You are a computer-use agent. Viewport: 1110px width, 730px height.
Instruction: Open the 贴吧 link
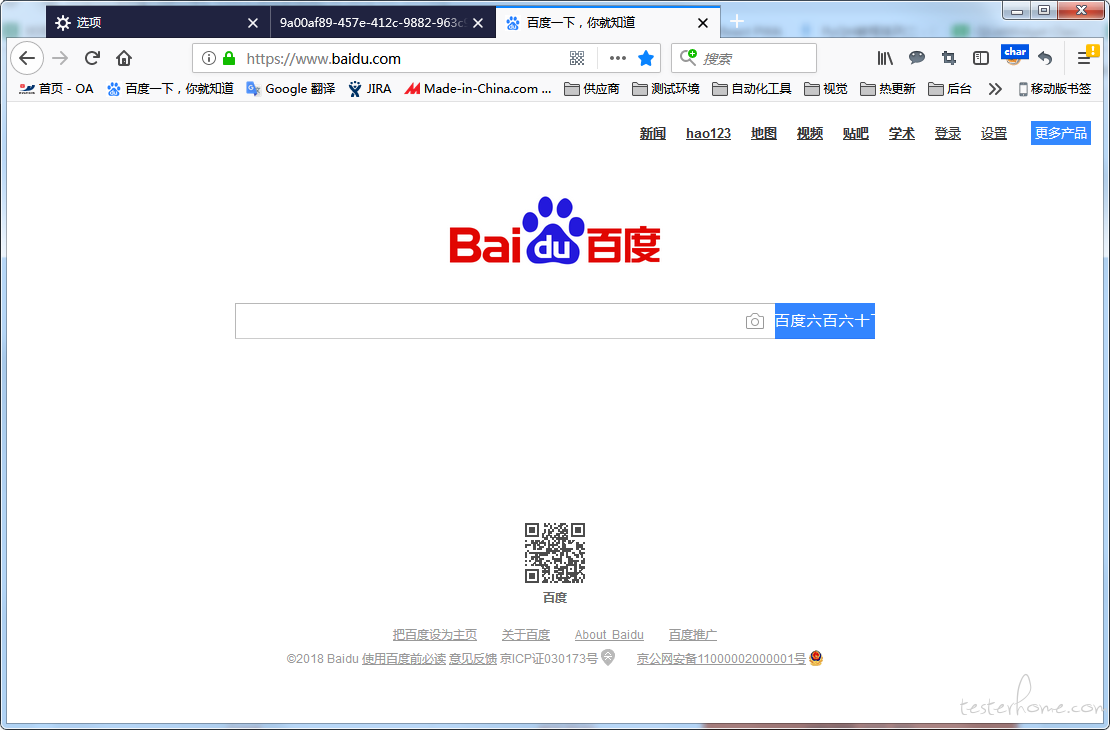click(x=856, y=133)
